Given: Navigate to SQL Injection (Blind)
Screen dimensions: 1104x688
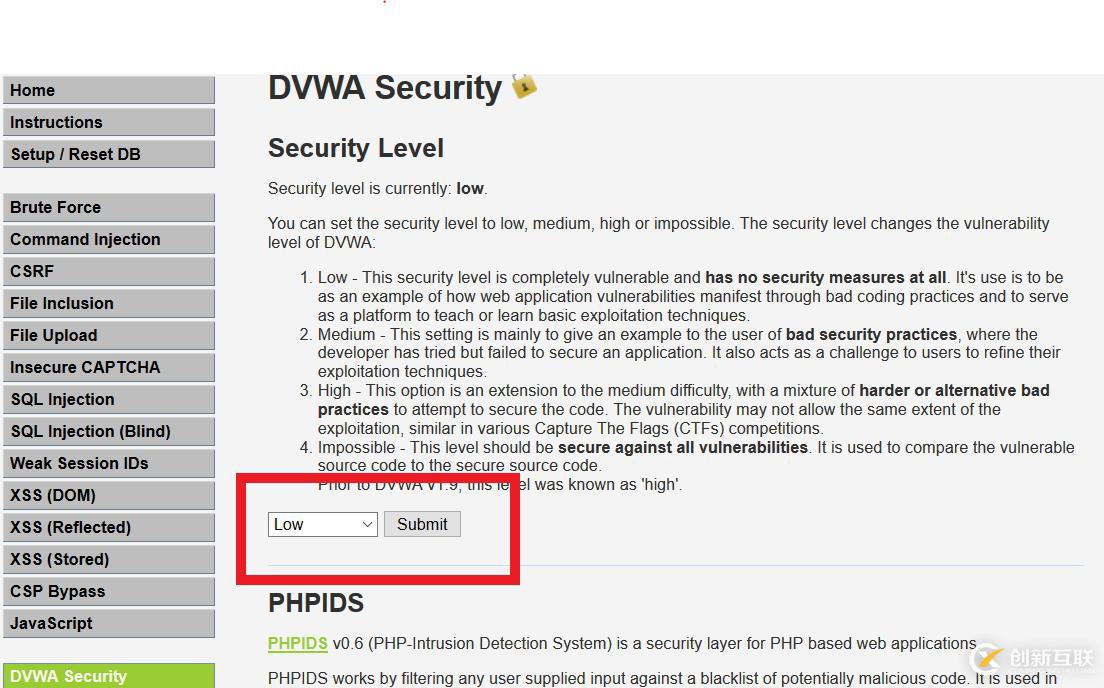Looking at the screenshot, I should pyautogui.click(x=108, y=431).
